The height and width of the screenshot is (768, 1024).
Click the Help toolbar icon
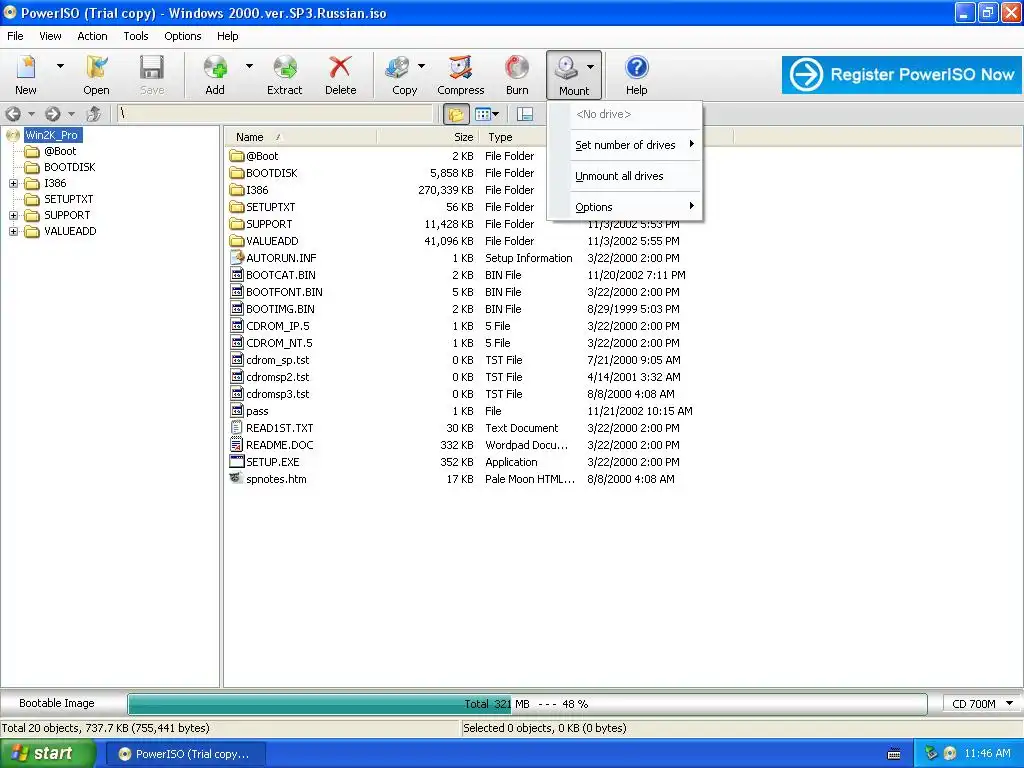[636, 67]
